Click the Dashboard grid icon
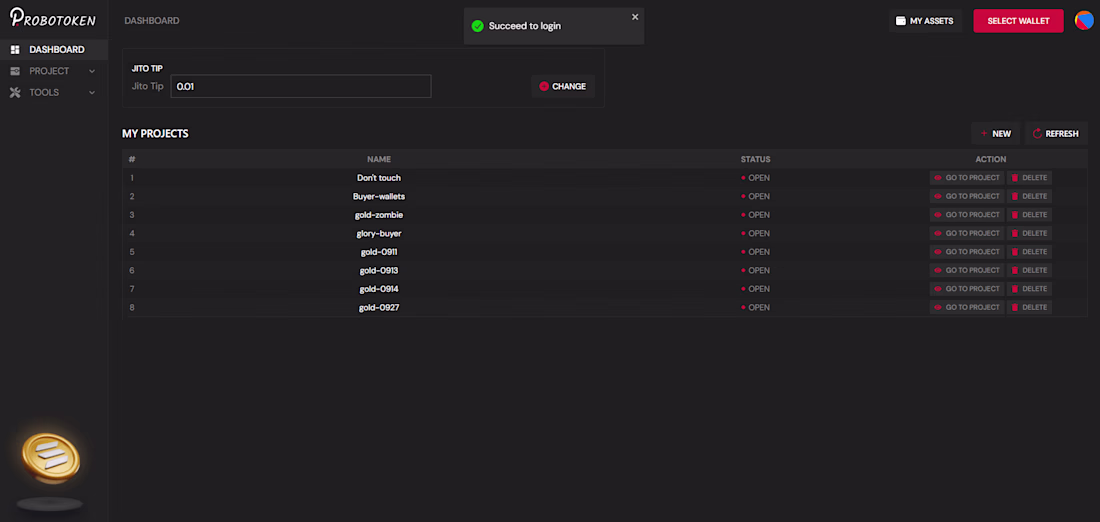This screenshot has height=522, width=1100. pos(15,50)
